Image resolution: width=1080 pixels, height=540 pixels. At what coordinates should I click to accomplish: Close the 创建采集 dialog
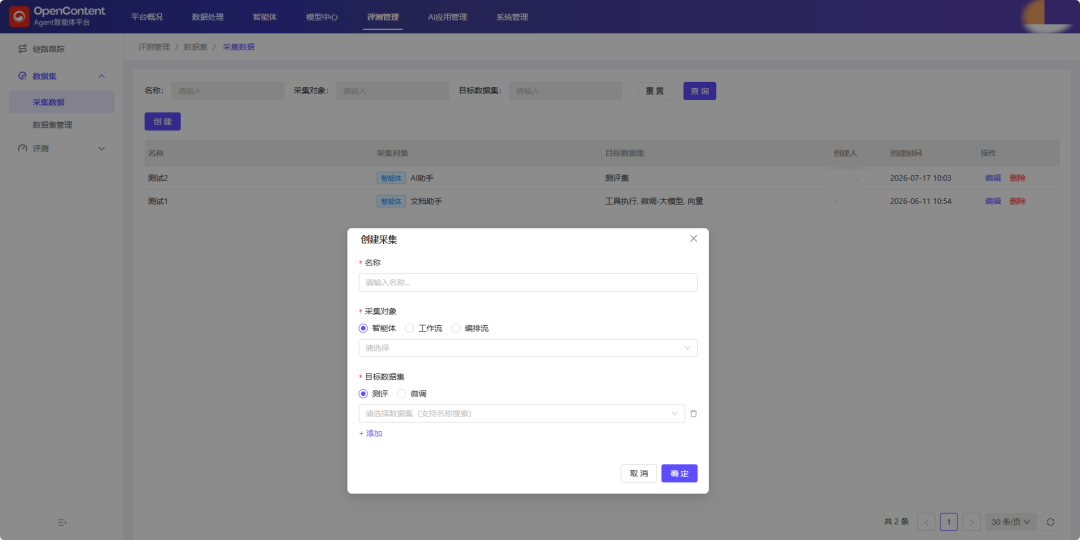[694, 238]
